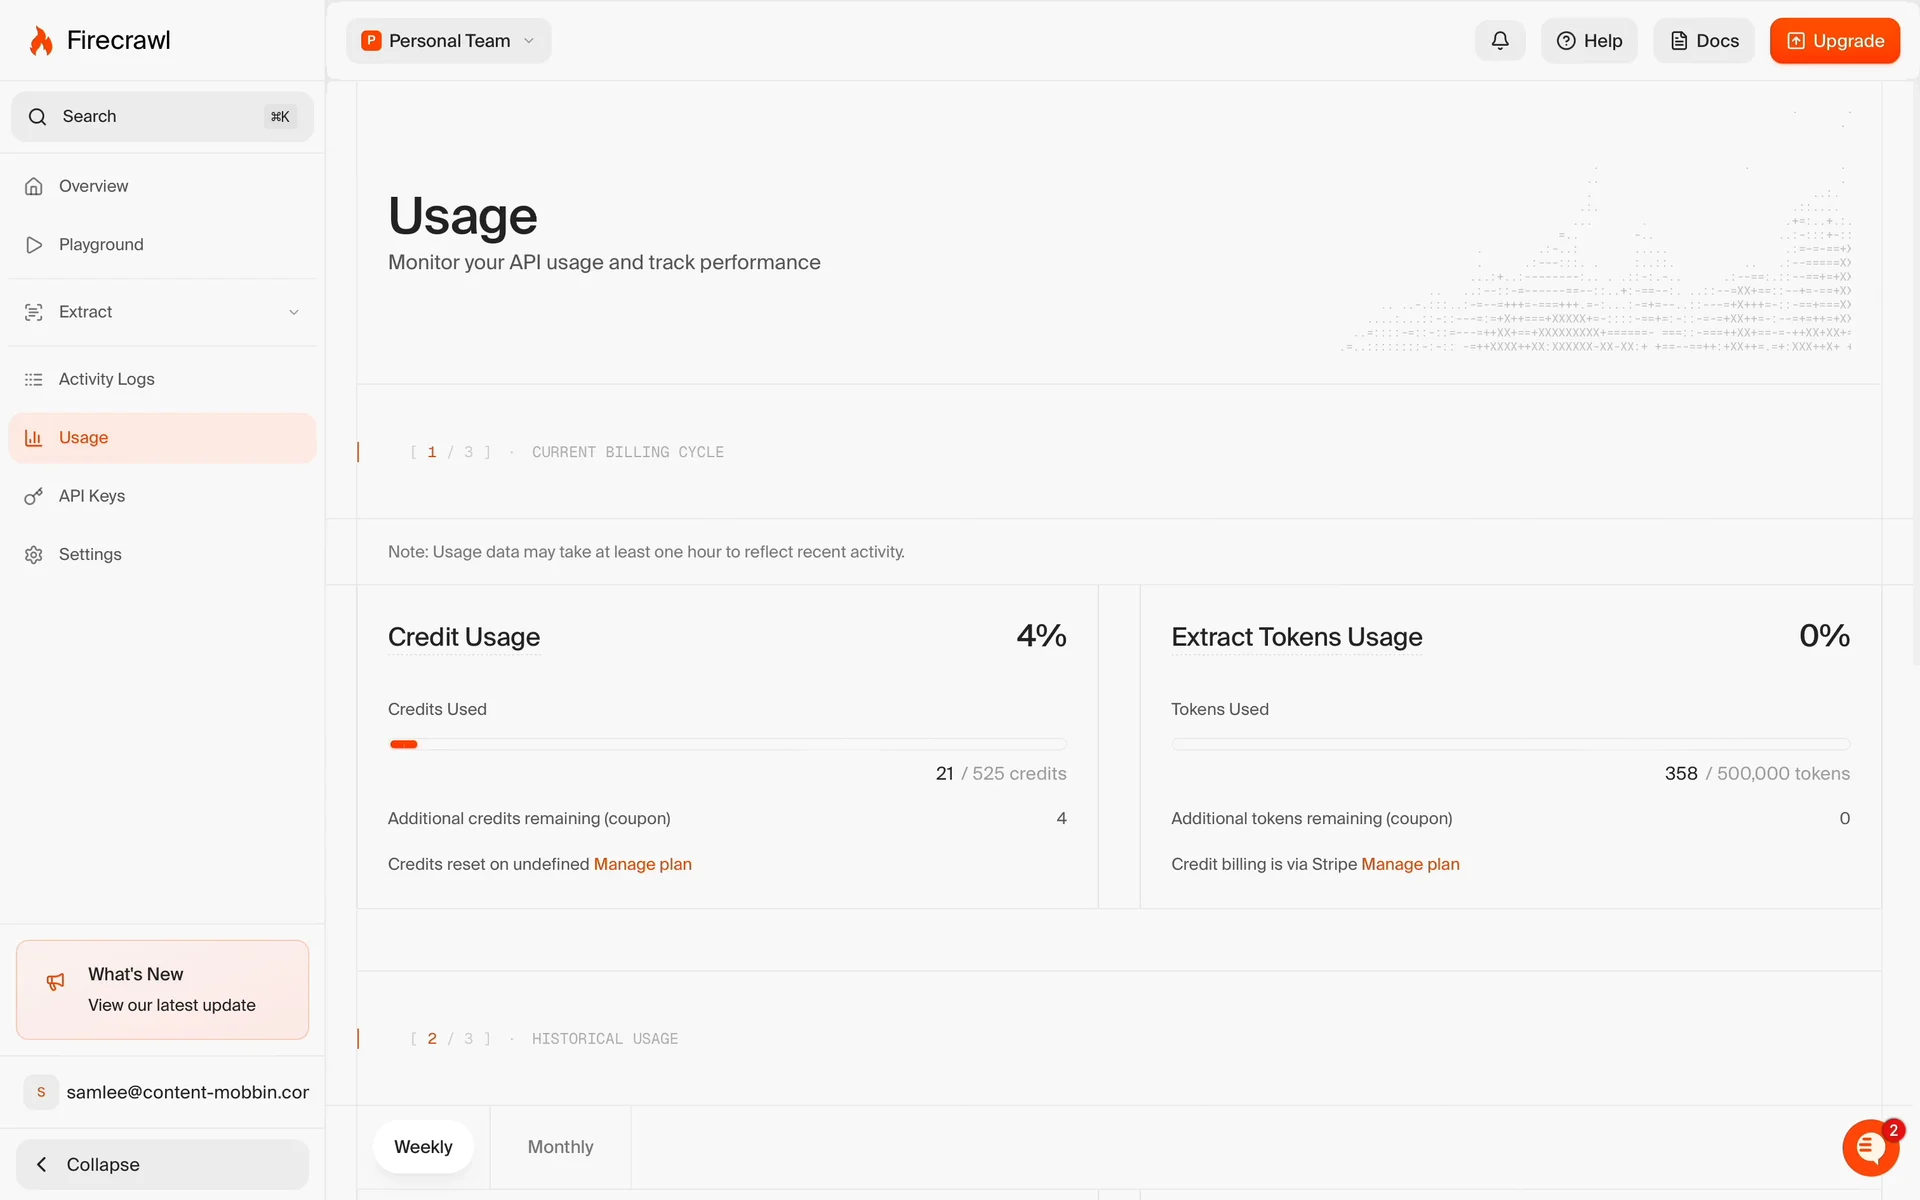Click the Playground play icon
The height and width of the screenshot is (1200, 1920).
pyautogui.click(x=34, y=245)
